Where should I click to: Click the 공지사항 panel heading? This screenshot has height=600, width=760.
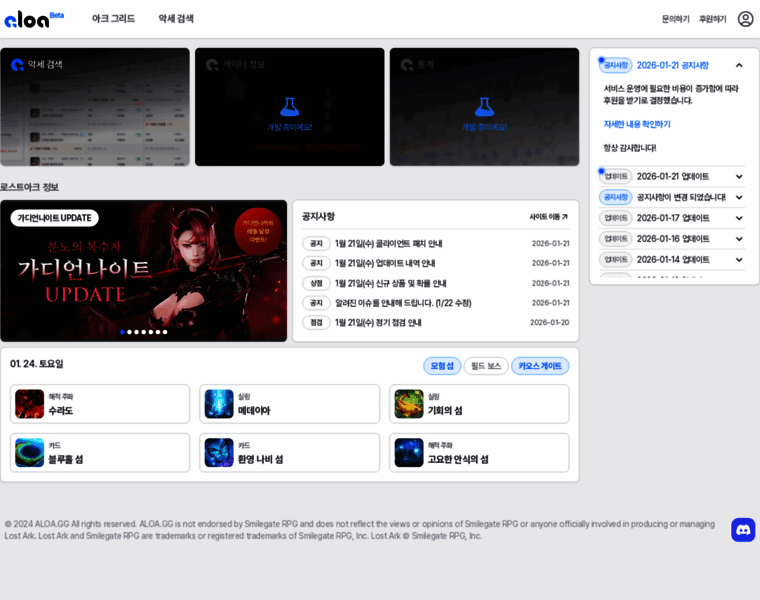318,216
